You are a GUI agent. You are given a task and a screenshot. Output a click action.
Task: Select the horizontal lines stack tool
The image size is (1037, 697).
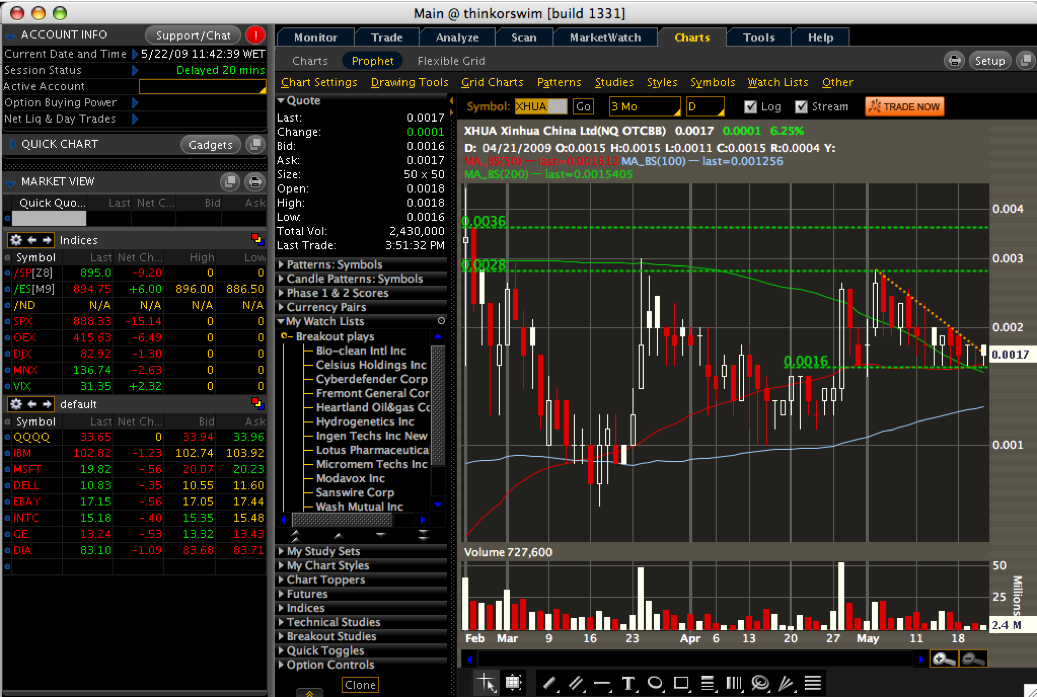point(813,683)
